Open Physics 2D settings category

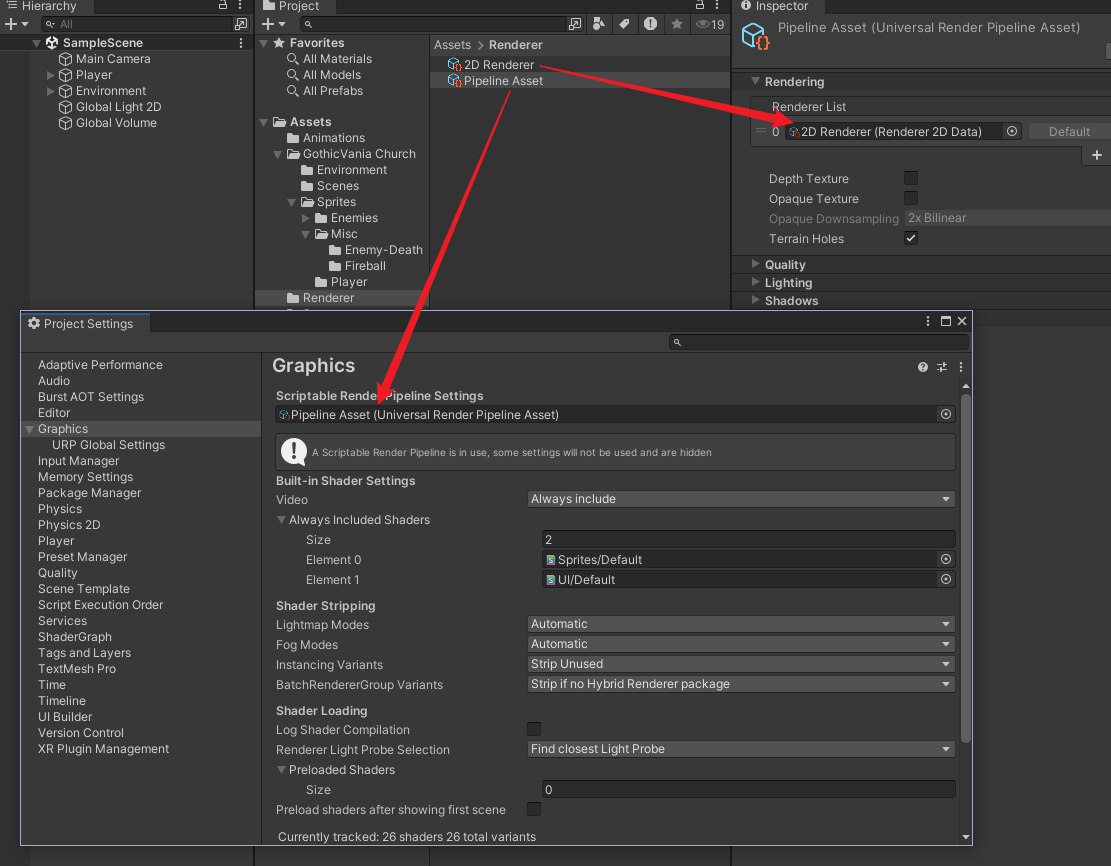pyautogui.click(x=69, y=525)
